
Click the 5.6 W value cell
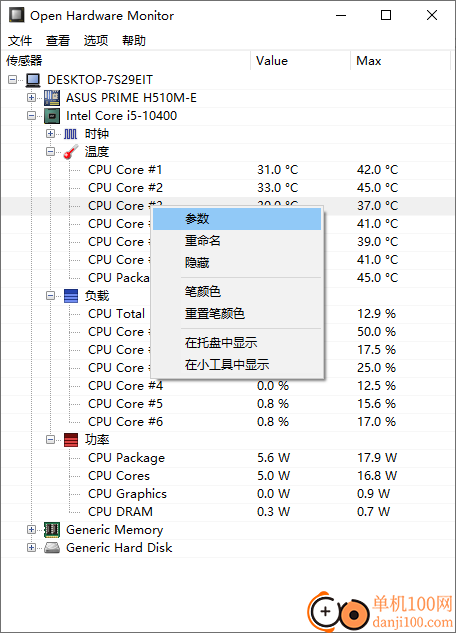[274, 458]
